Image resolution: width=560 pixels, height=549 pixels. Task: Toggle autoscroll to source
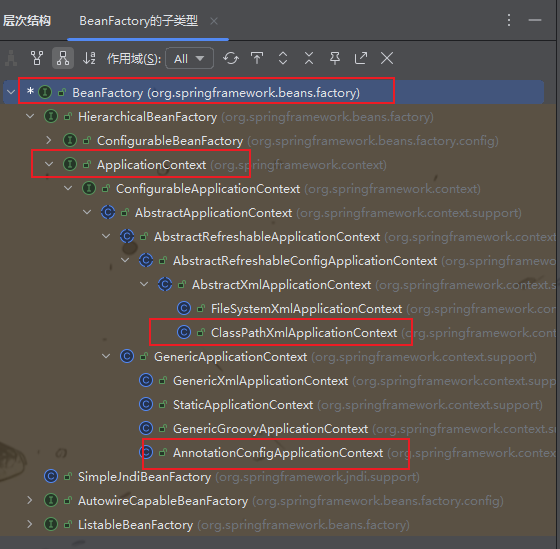257,58
